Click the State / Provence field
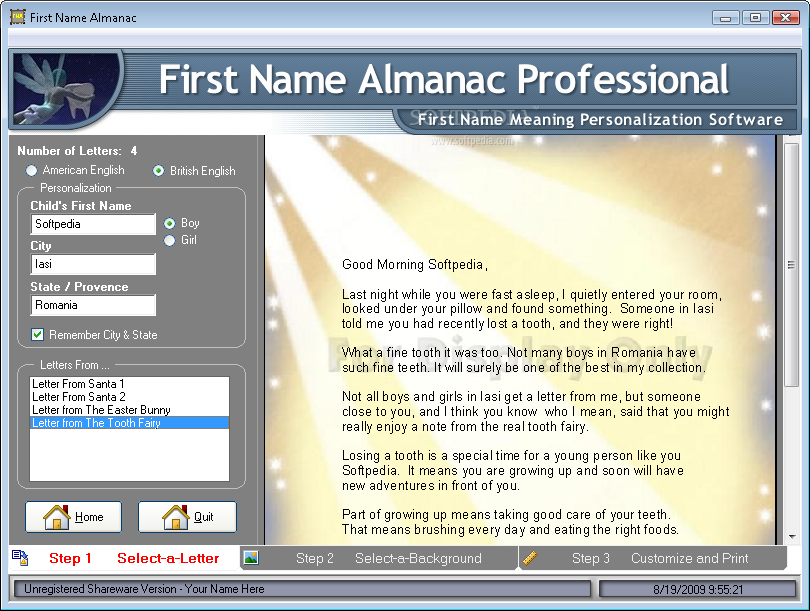This screenshot has height=611, width=810. [93, 305]
